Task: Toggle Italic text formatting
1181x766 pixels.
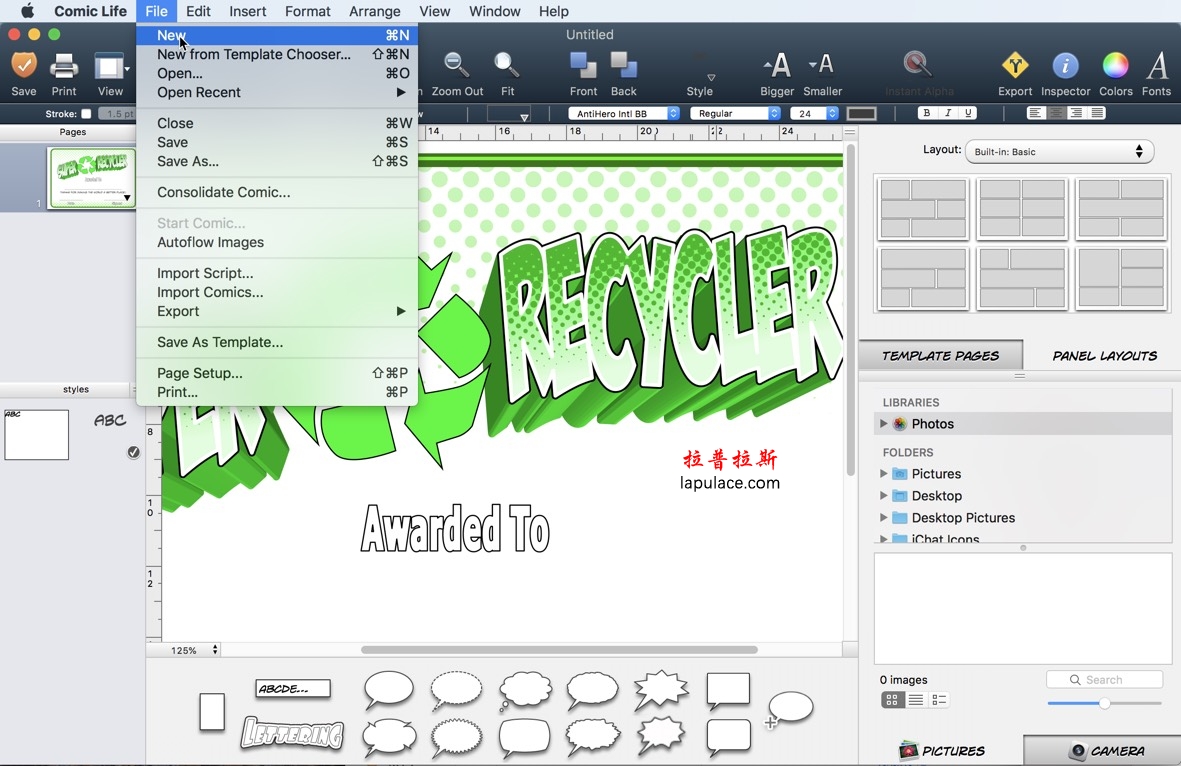Action: tap(948, 113)
